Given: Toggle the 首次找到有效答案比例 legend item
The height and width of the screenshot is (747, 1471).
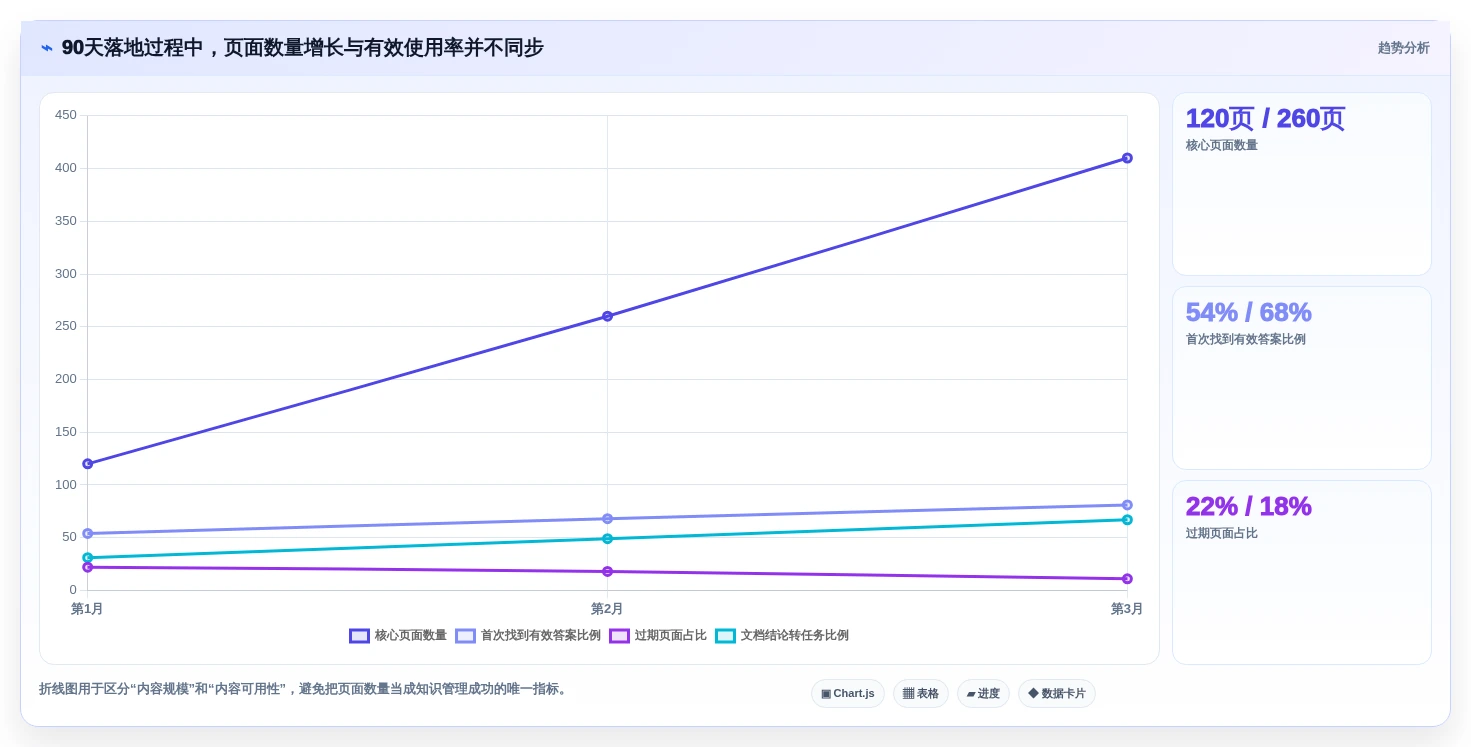Looking at the screenshot, I should coord(528,636).
